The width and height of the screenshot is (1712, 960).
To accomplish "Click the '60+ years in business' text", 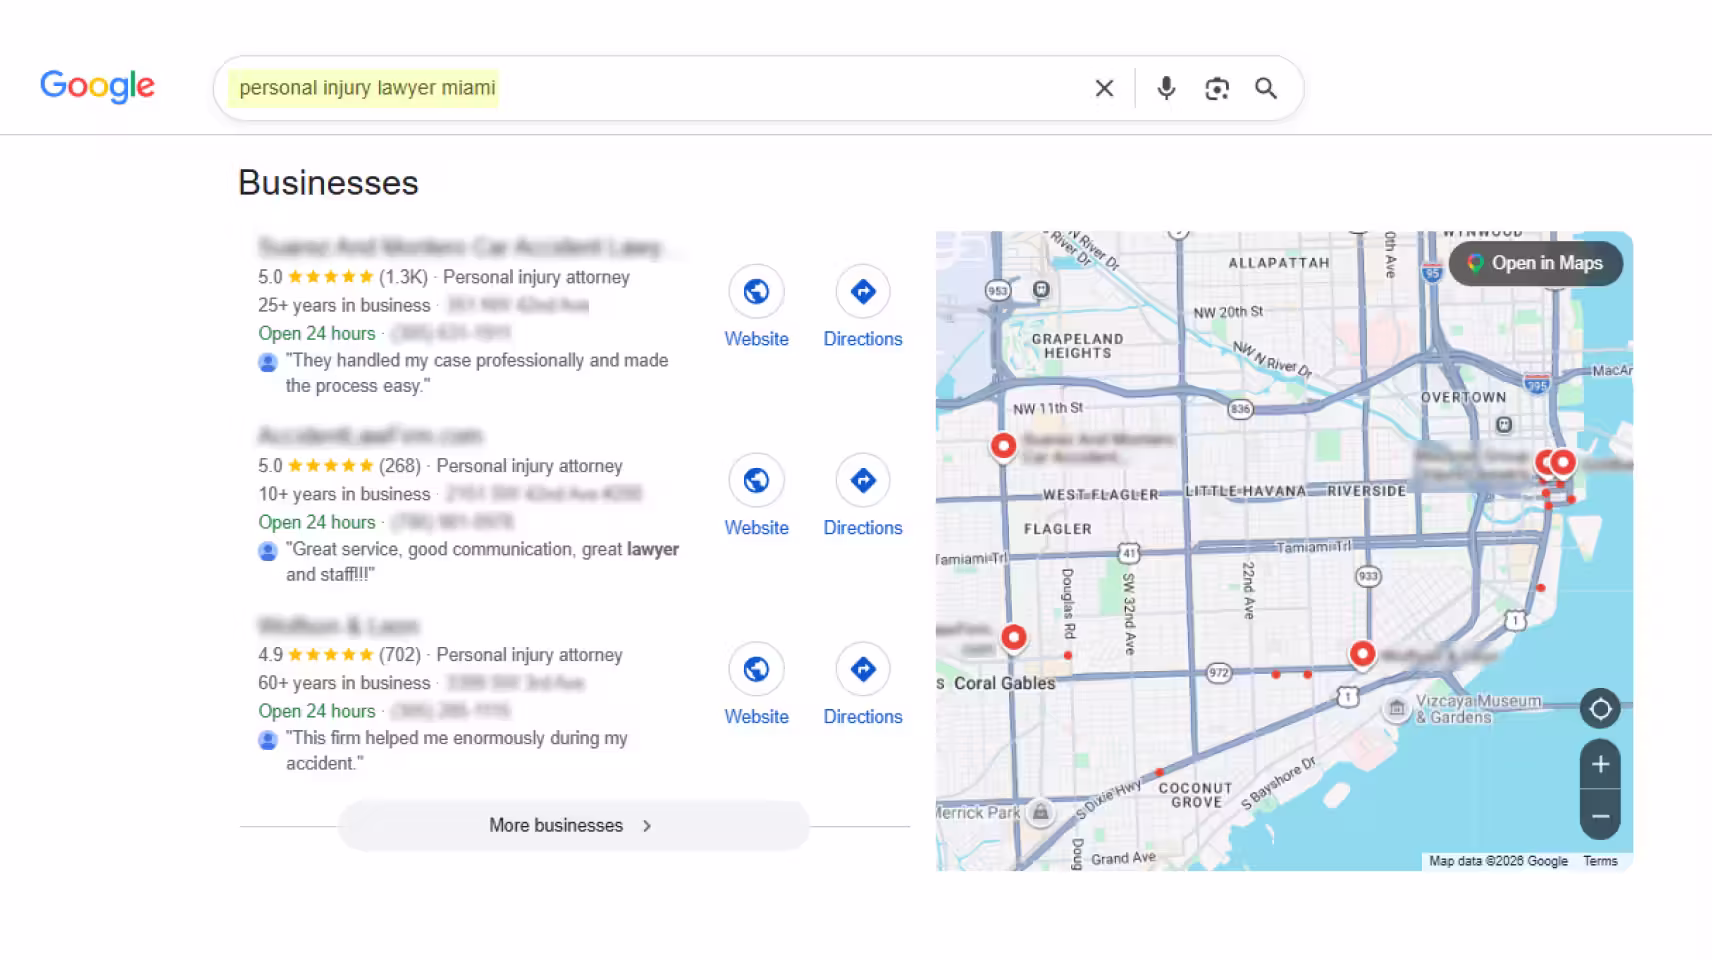I will tap(344, 683).
